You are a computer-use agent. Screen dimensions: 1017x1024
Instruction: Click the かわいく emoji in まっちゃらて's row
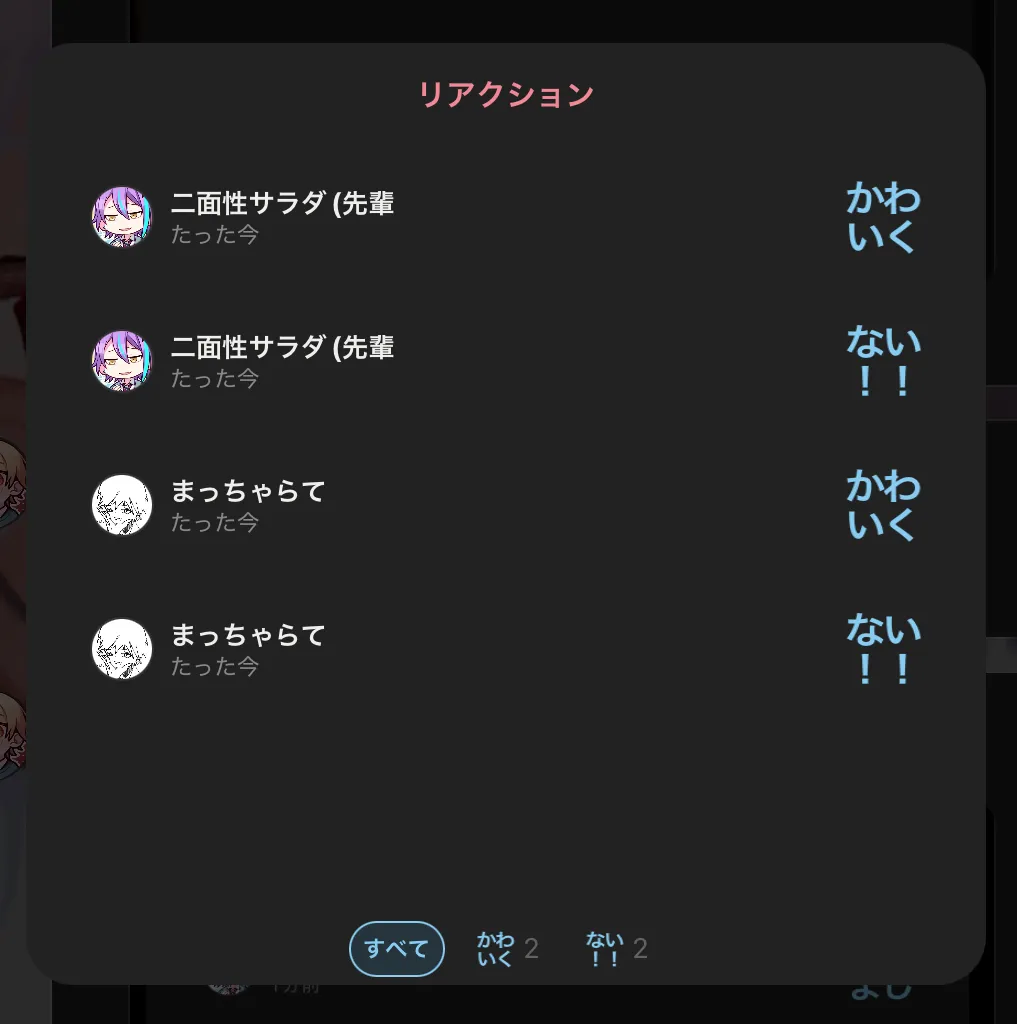point(883,505)
